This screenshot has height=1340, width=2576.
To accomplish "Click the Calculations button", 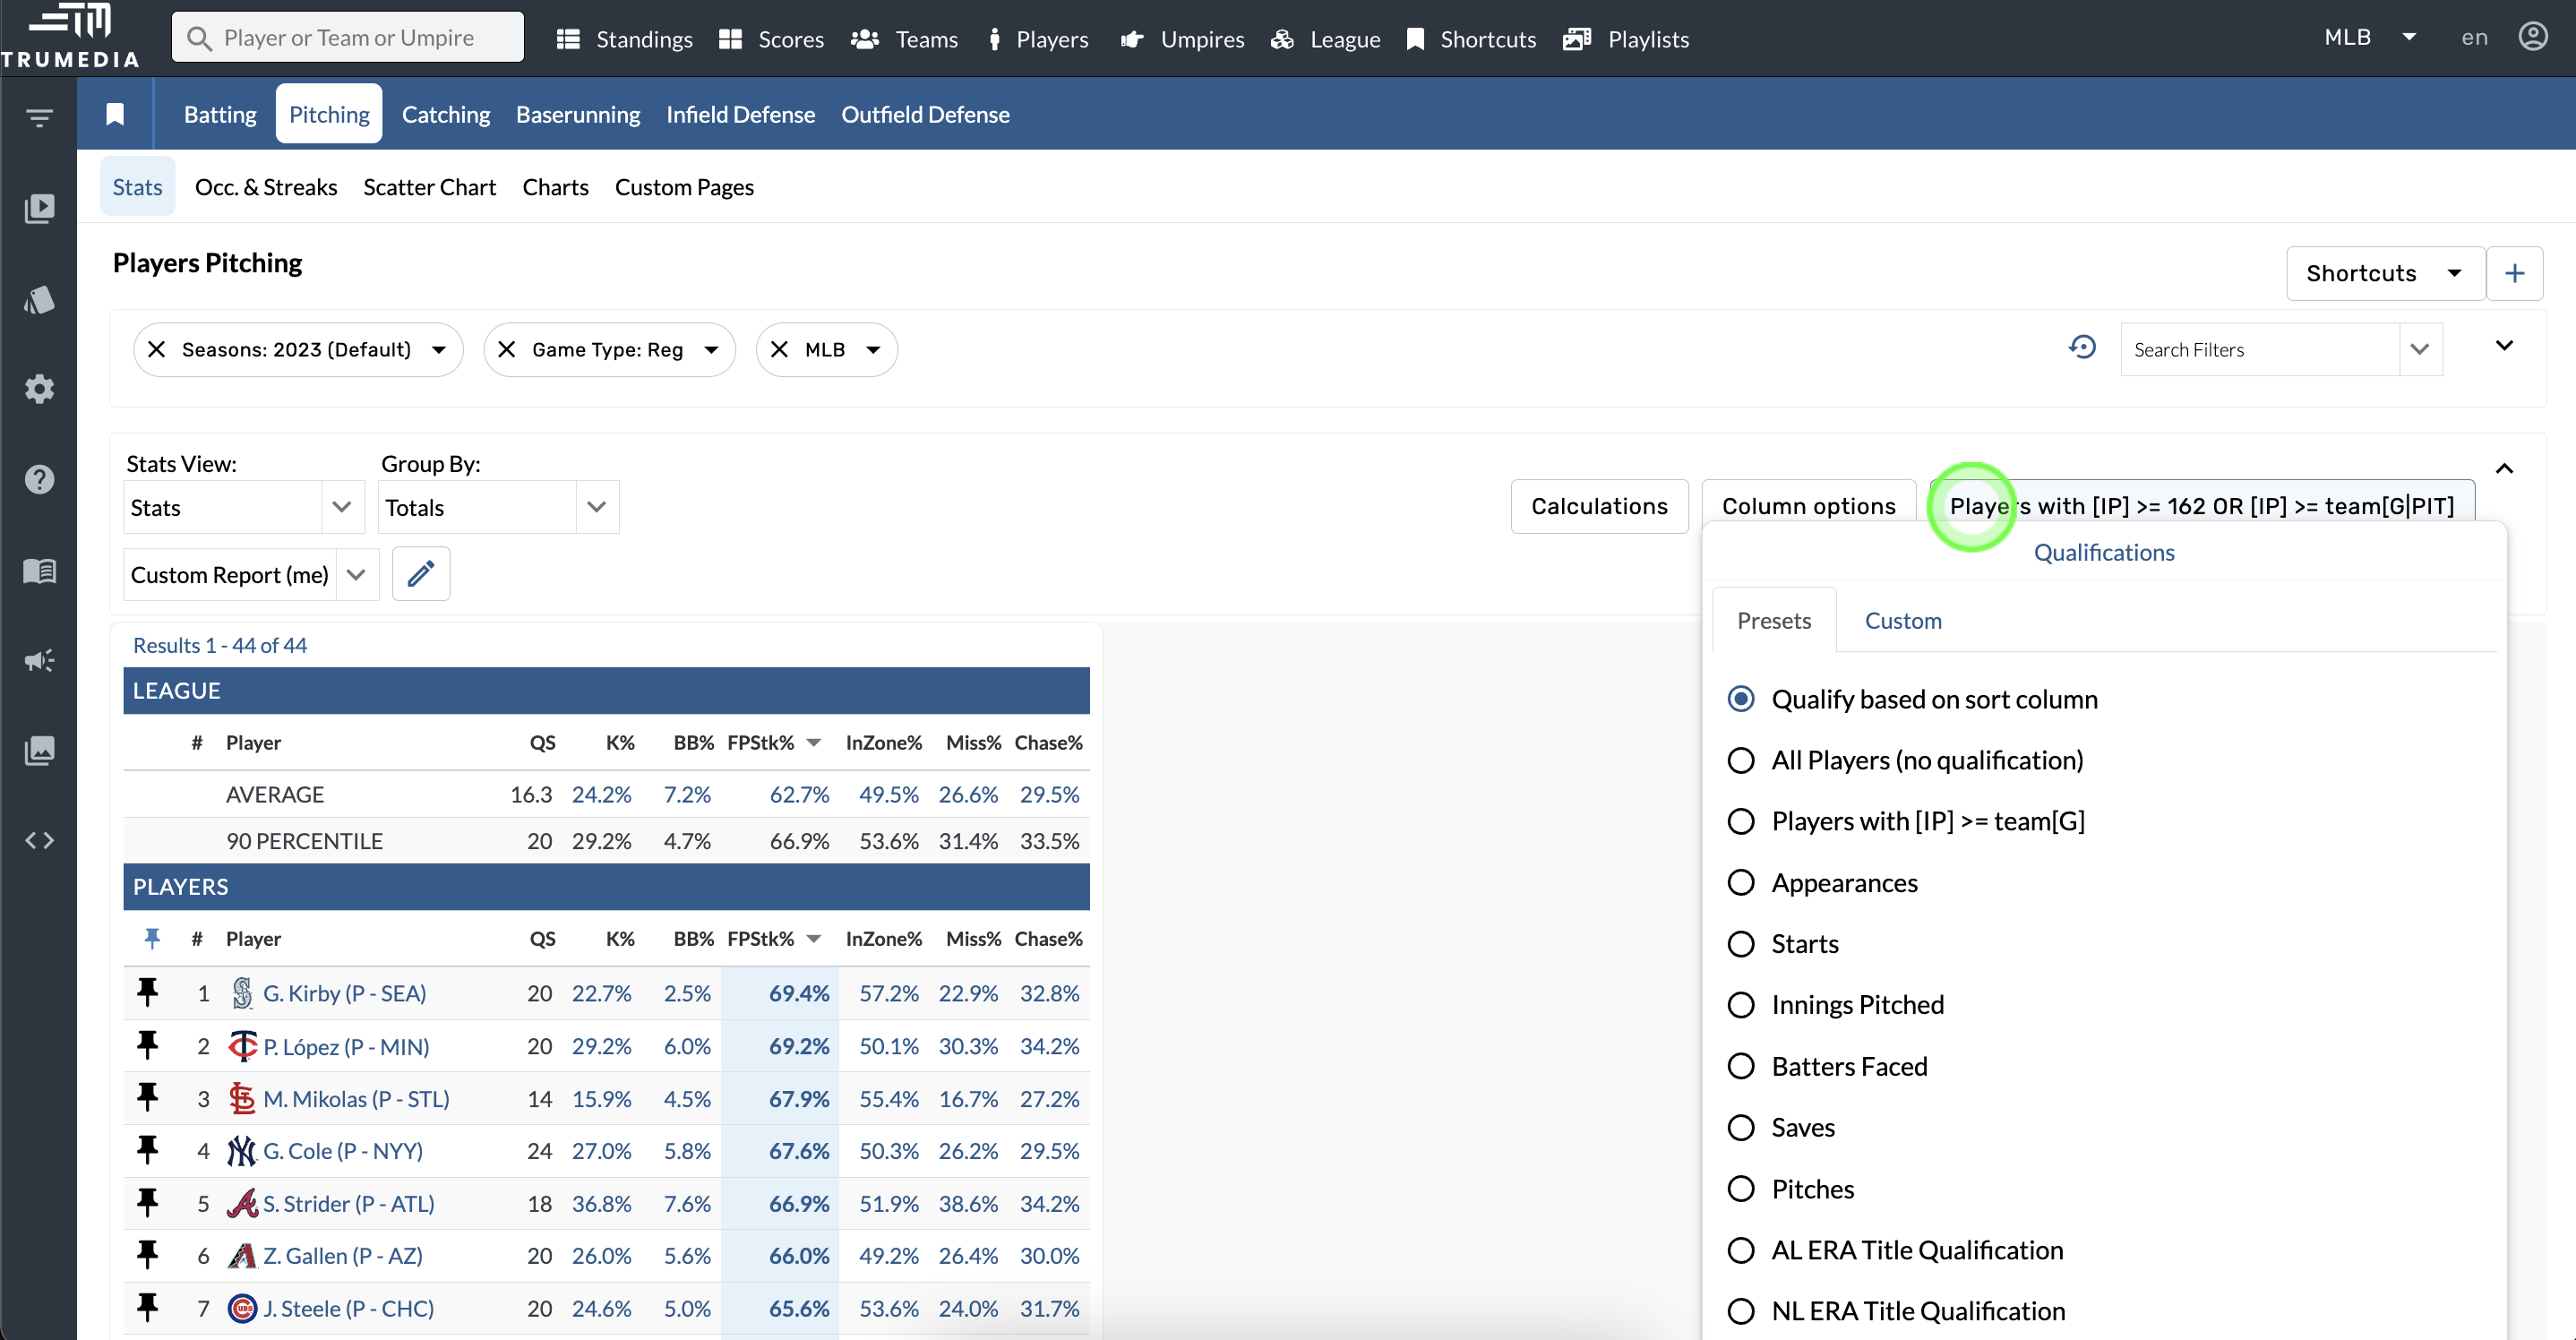I will coord(1596,506).
